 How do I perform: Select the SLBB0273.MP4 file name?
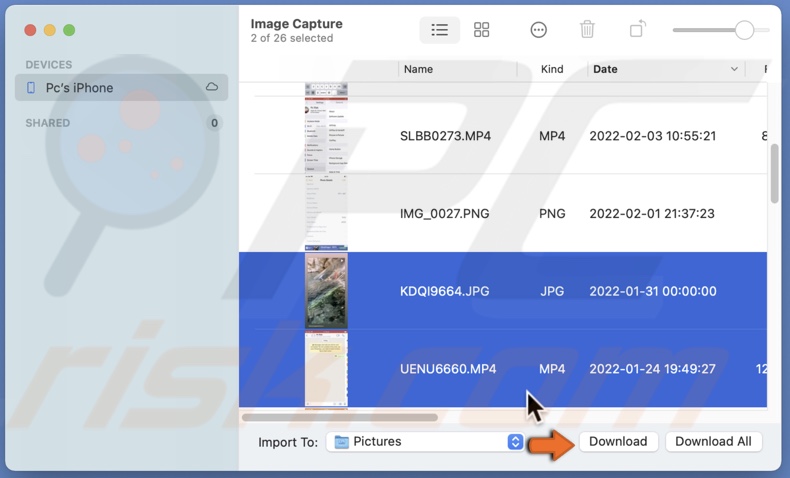pyautogui.click(x=445, y=136)
